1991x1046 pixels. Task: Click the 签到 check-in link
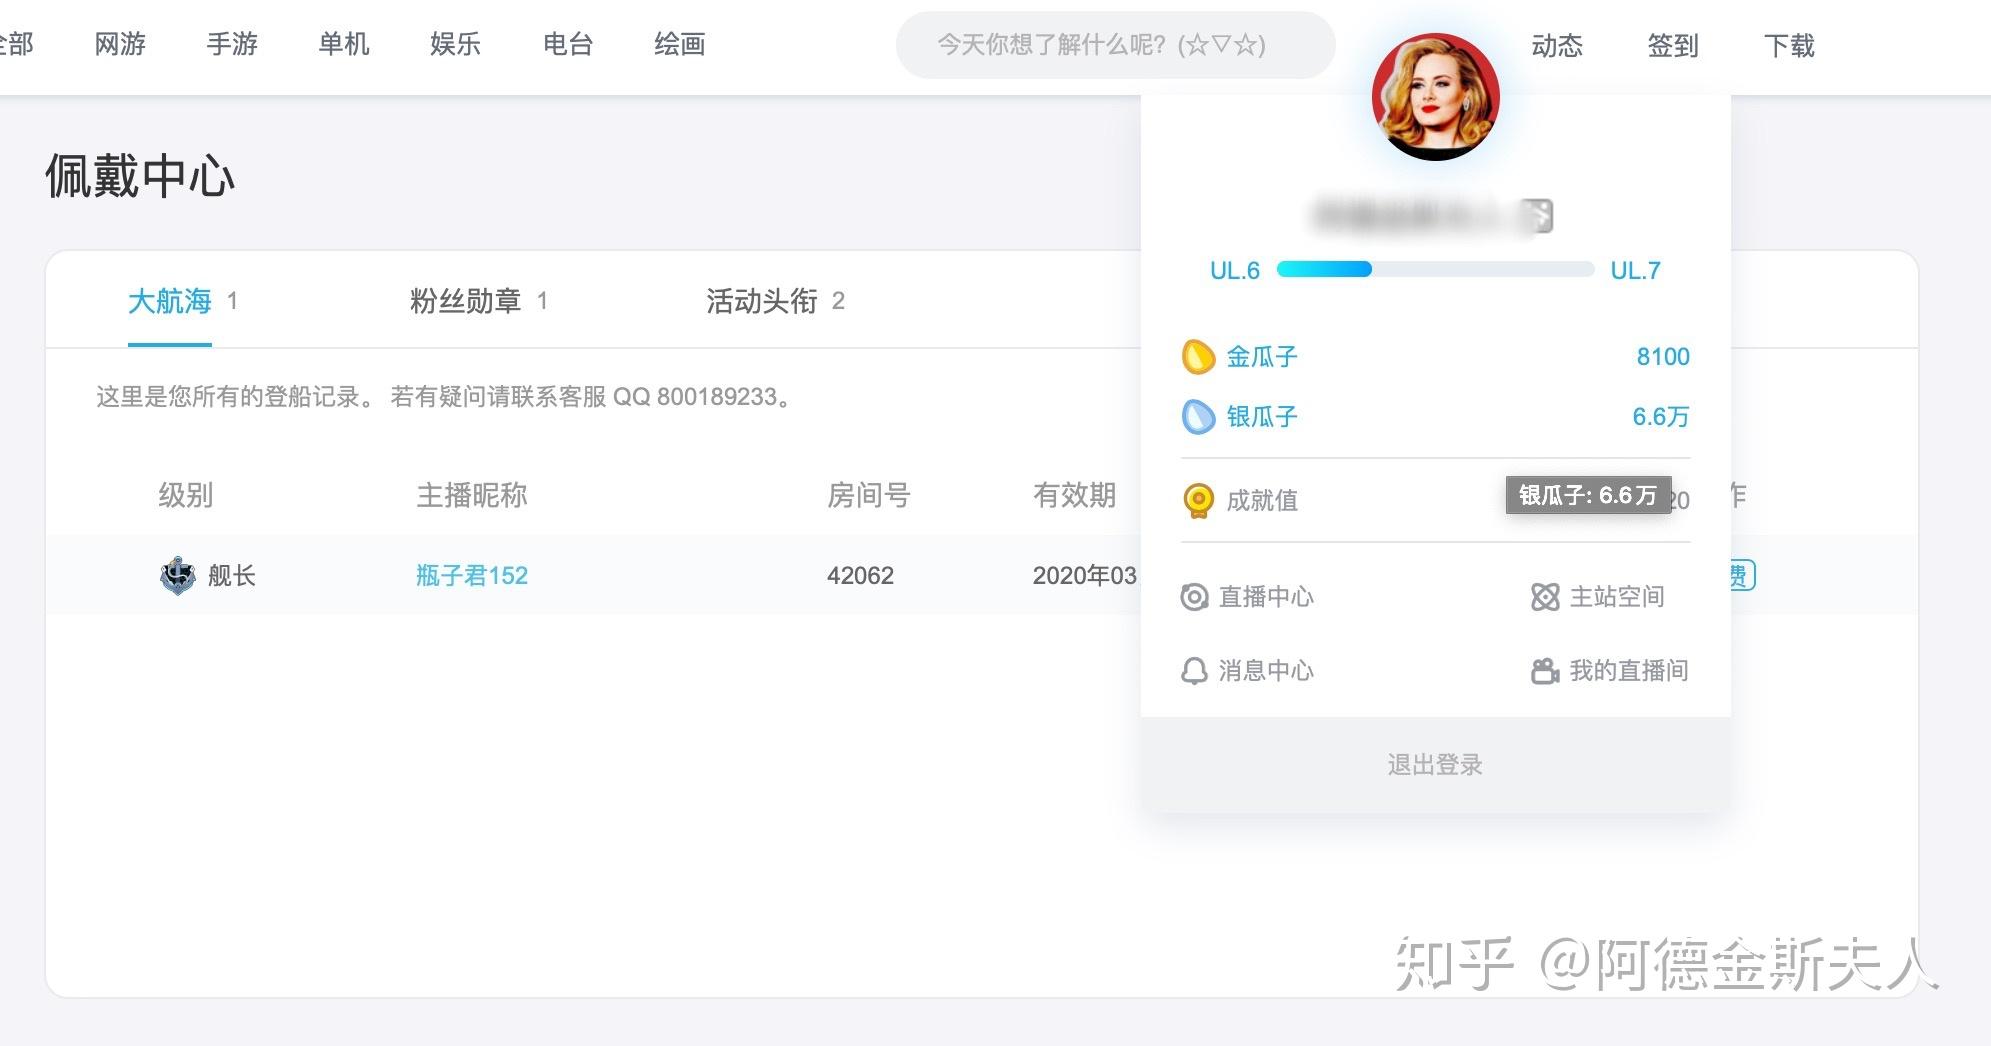(1673, 46)
